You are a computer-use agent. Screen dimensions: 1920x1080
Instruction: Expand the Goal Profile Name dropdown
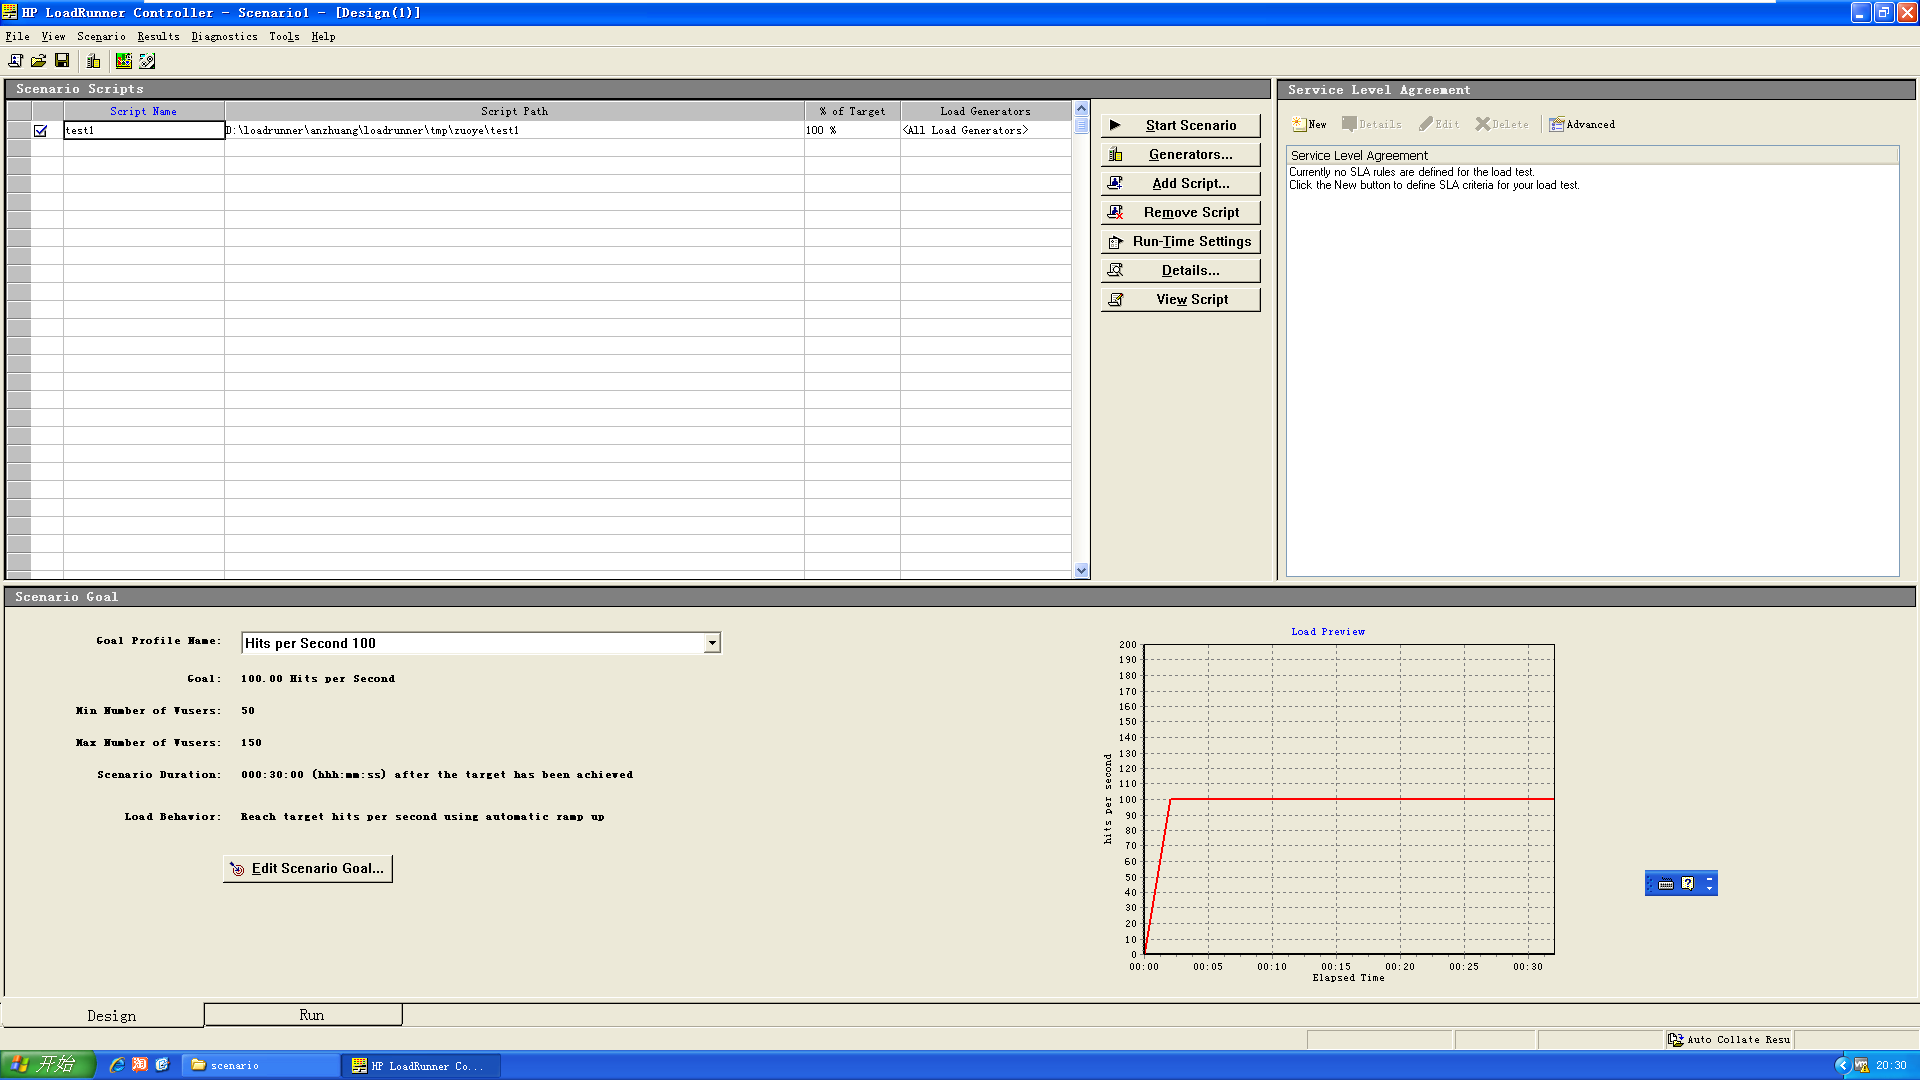coord(711,642)
